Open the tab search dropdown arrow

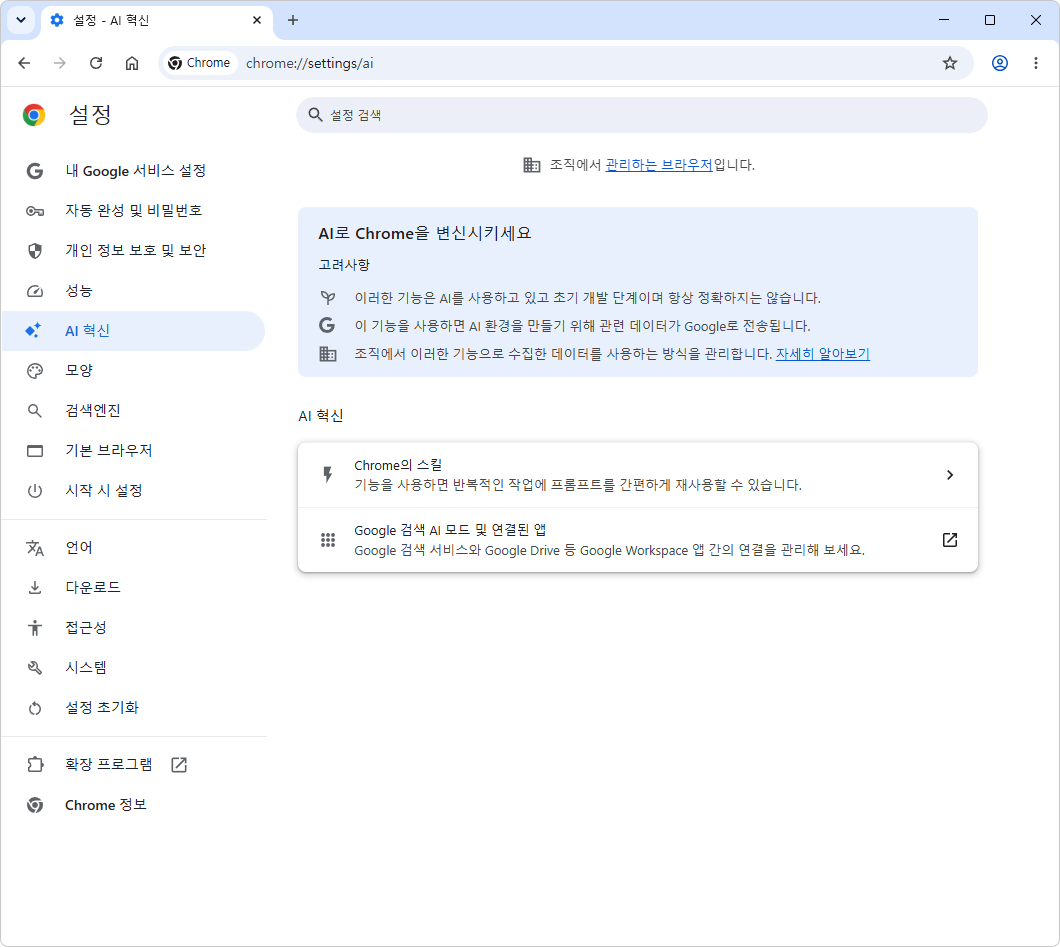pos(21,20)
